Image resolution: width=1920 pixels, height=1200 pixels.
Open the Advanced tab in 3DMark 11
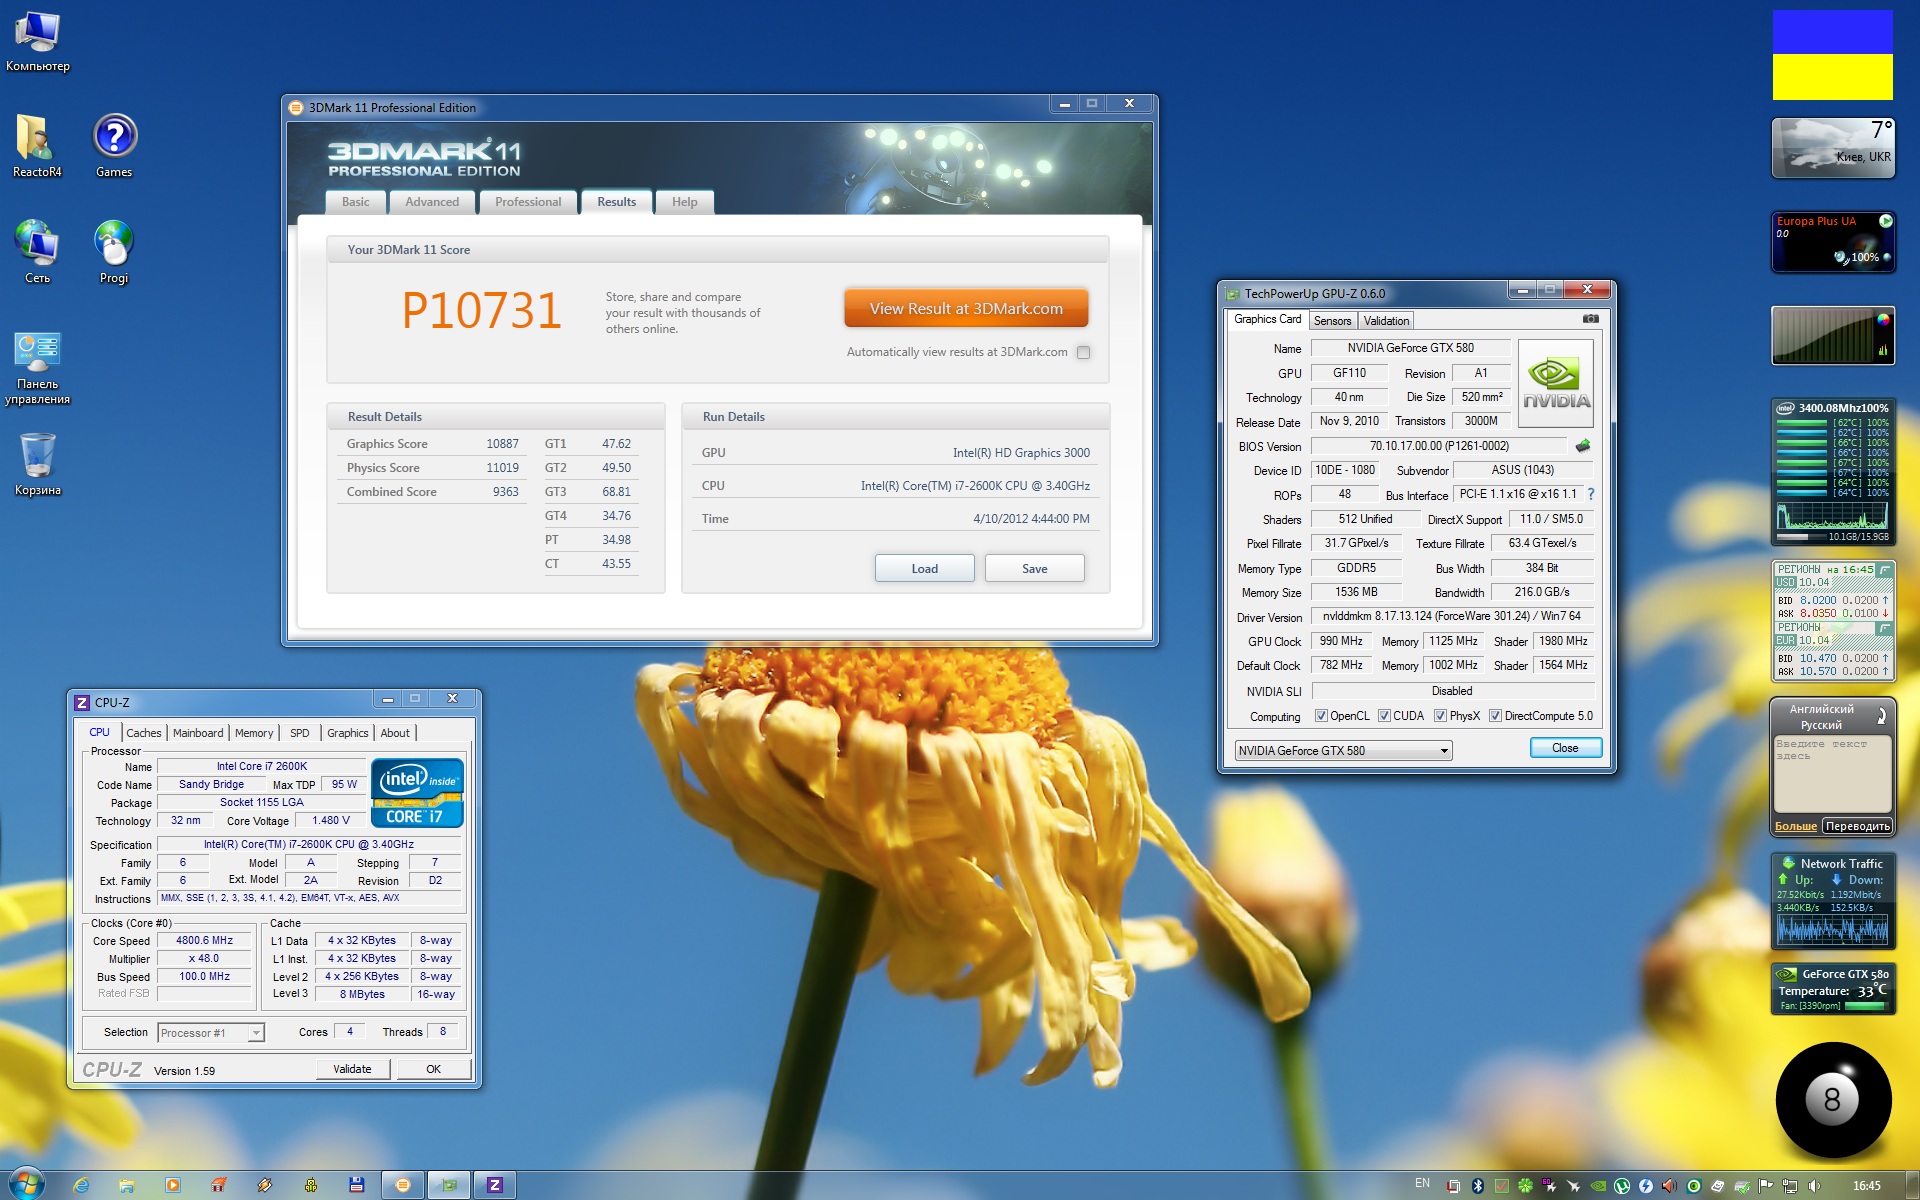[x=432, y=202]
